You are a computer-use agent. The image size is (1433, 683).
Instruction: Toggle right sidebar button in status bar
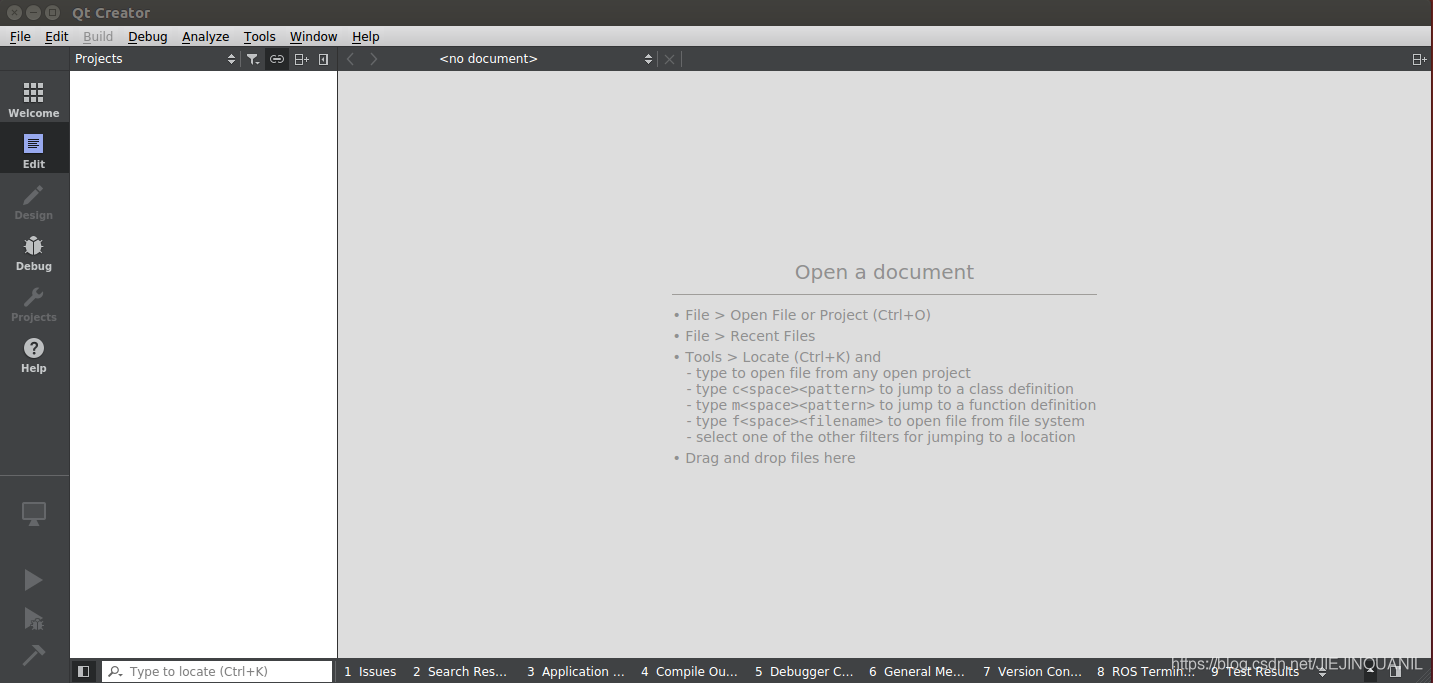coord(1395,672)
